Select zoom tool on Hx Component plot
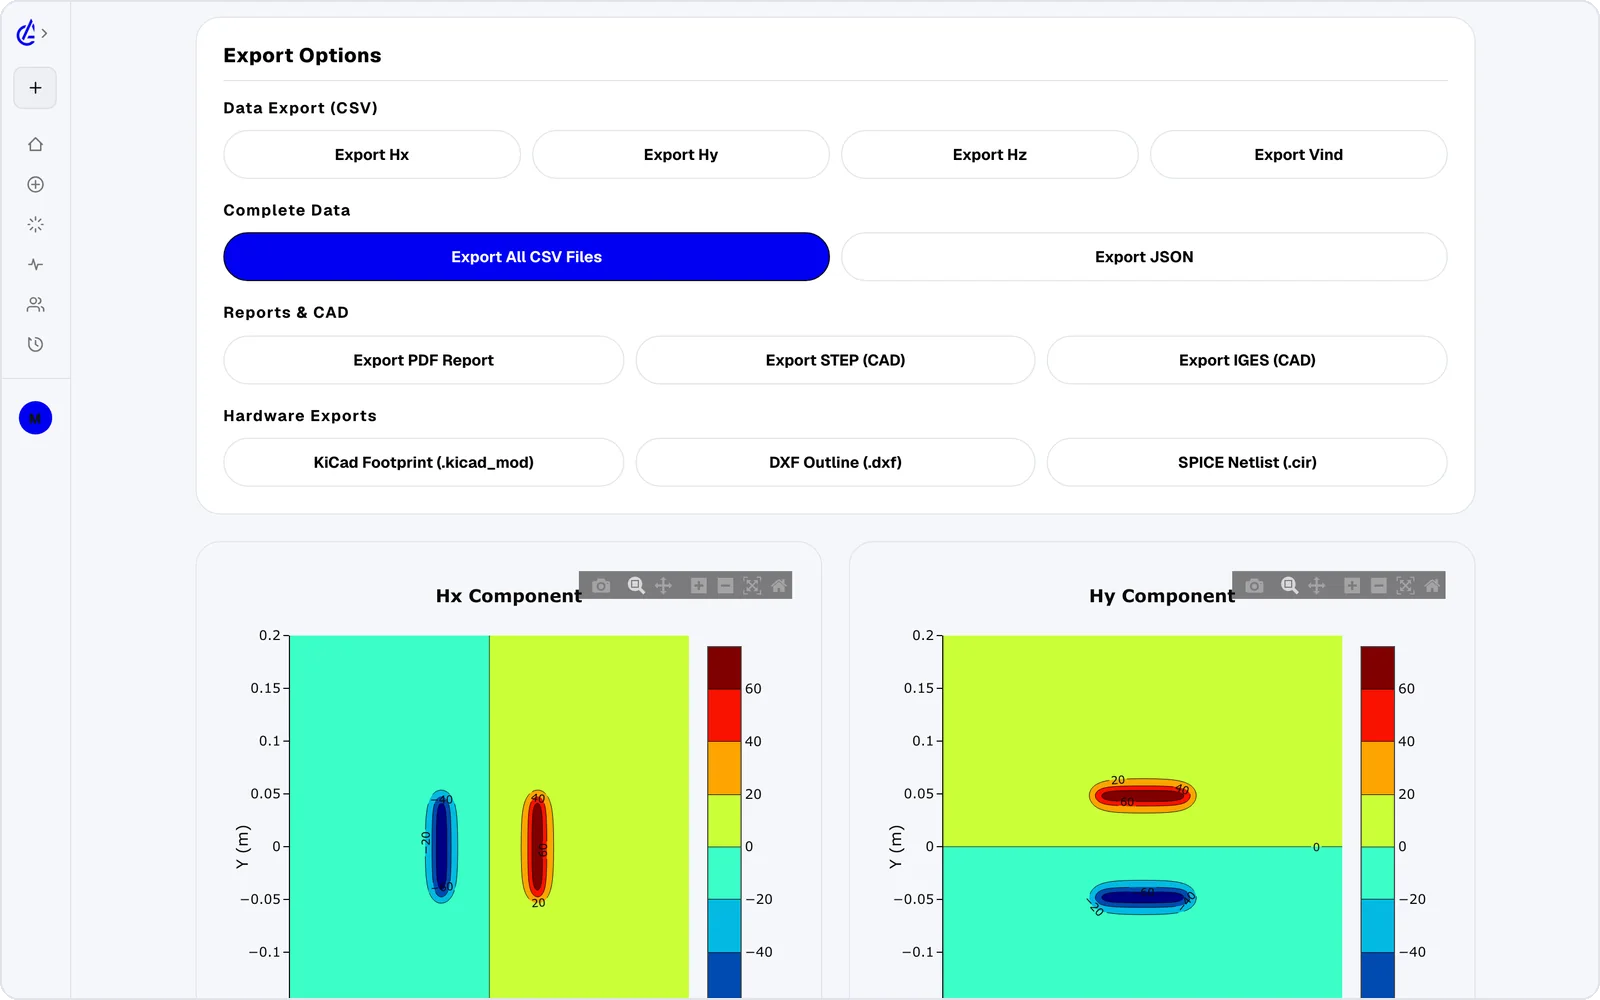This screenshot has height=1000, width=1600. (636, 585)
